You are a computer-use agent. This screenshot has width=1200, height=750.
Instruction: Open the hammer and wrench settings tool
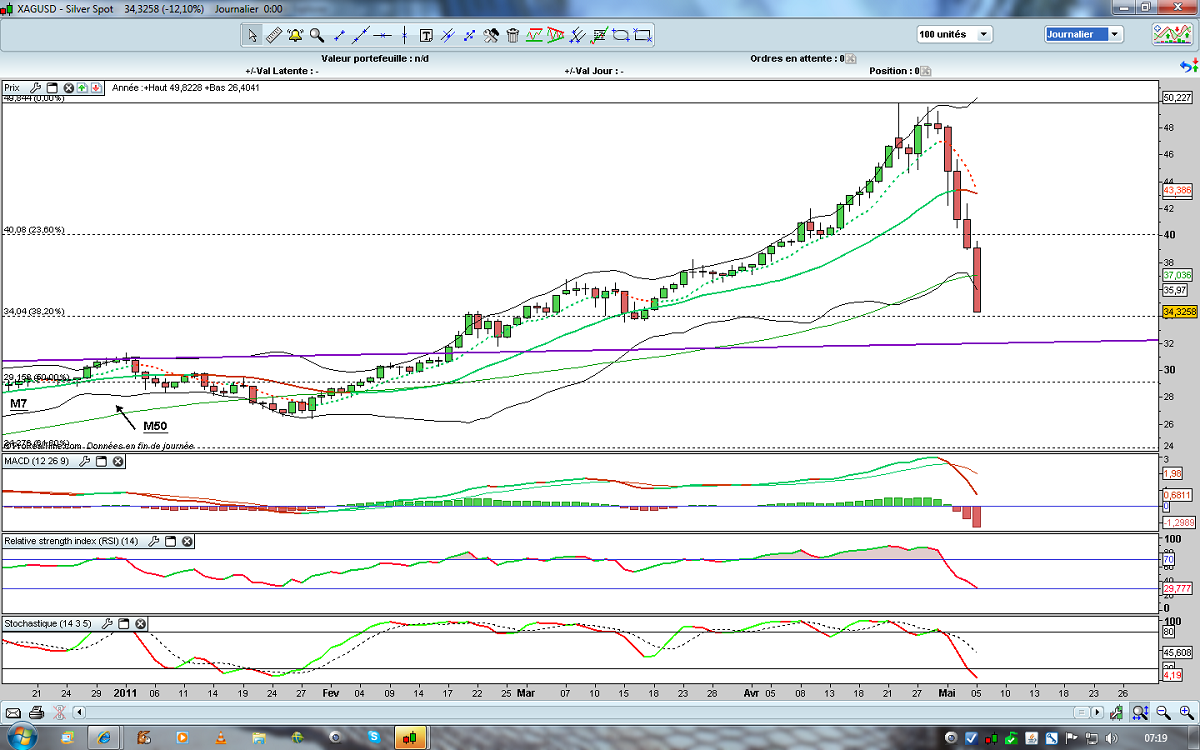click(491, 35)
